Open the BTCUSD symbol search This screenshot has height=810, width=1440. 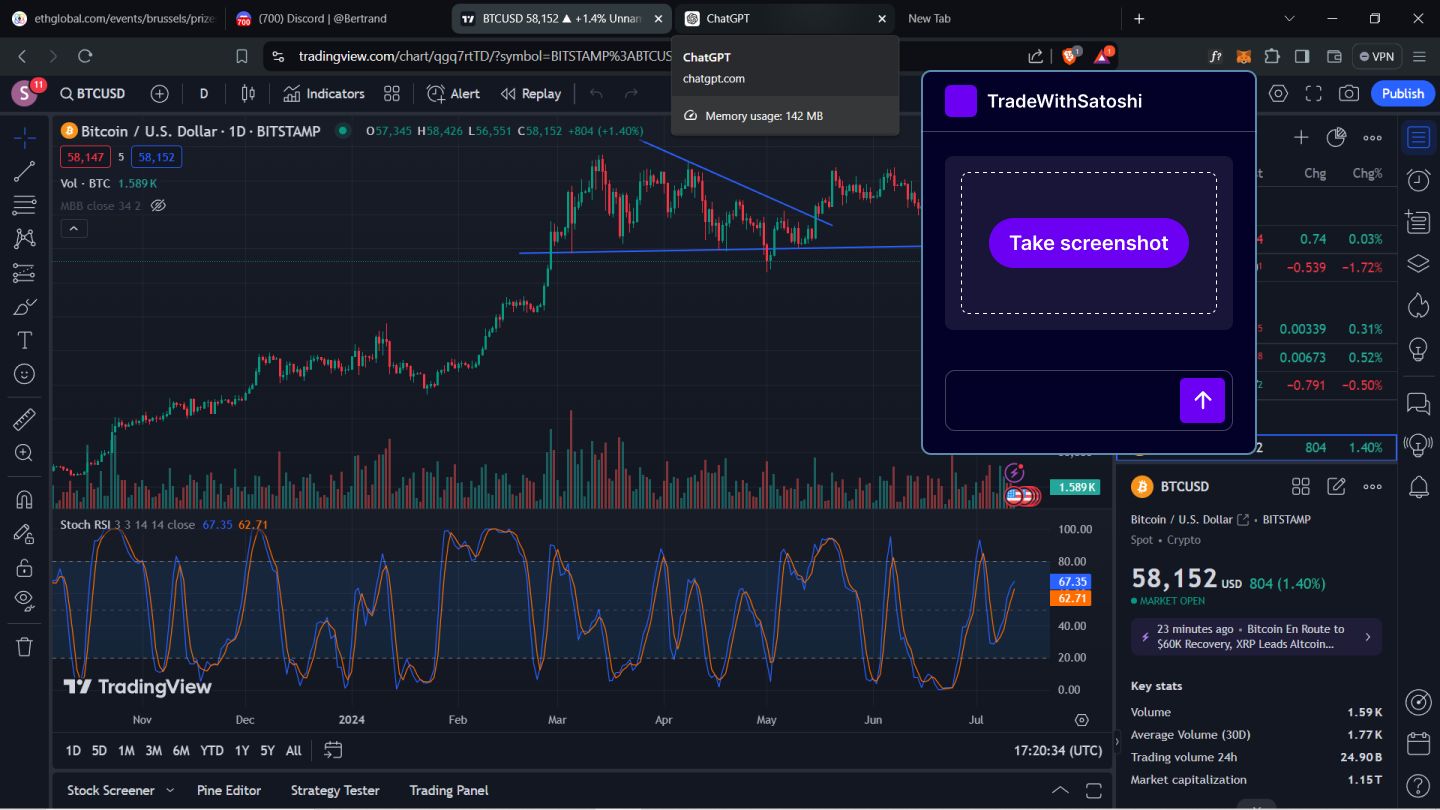tap(93, 93)
